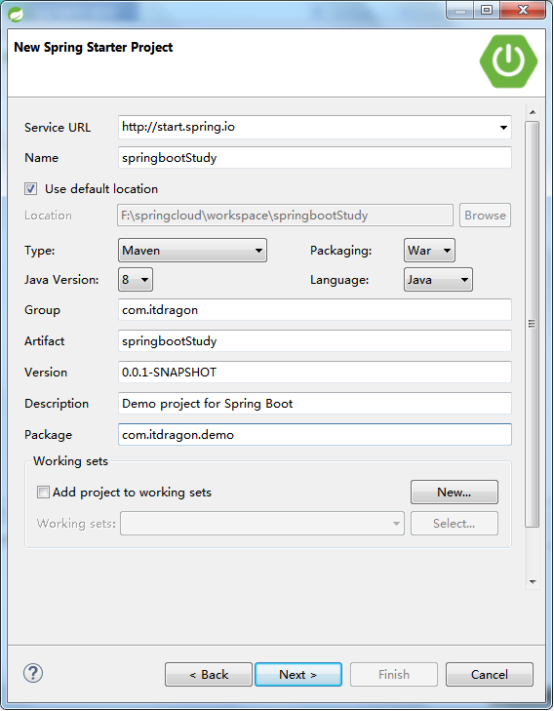Open the Packaging dropdown showing War
The image size is (554, 711).
point(429,250)
